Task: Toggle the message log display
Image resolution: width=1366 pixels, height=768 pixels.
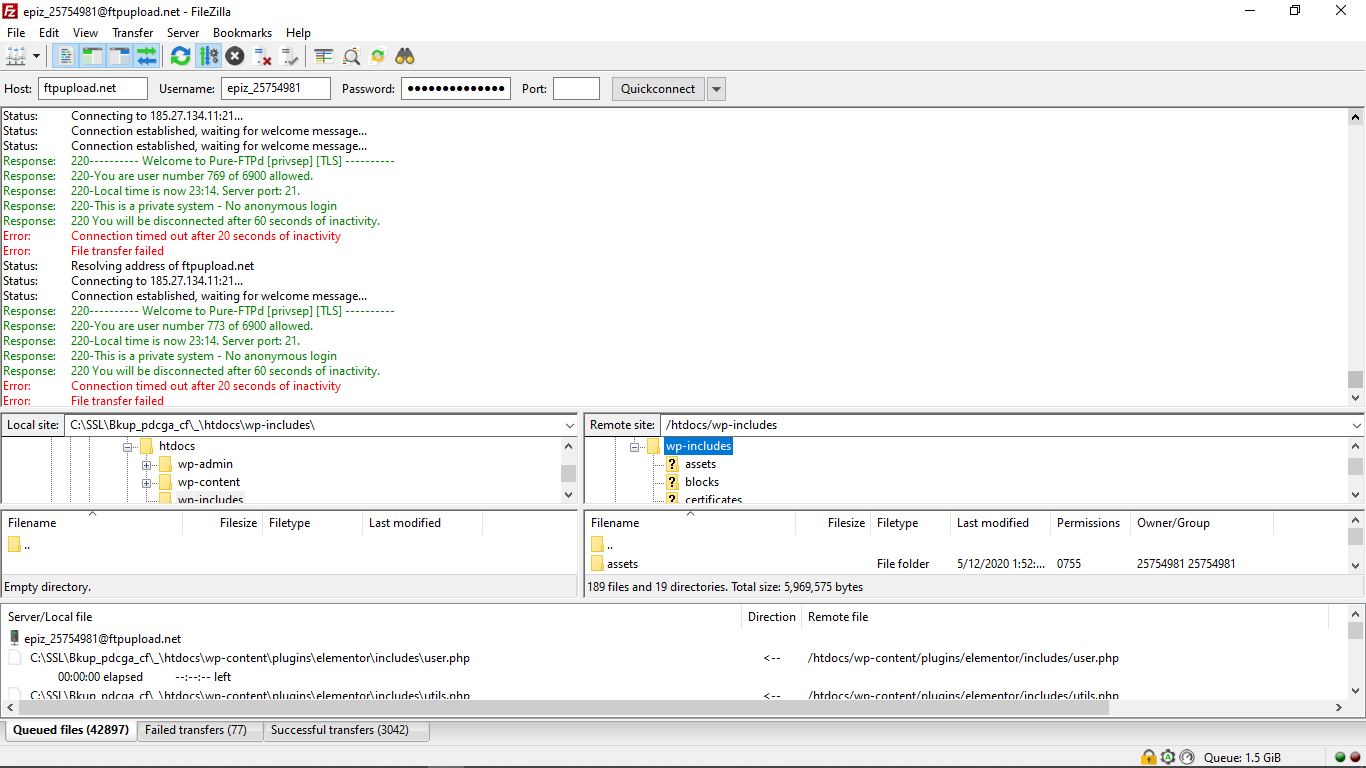Action: pos(65,56)
